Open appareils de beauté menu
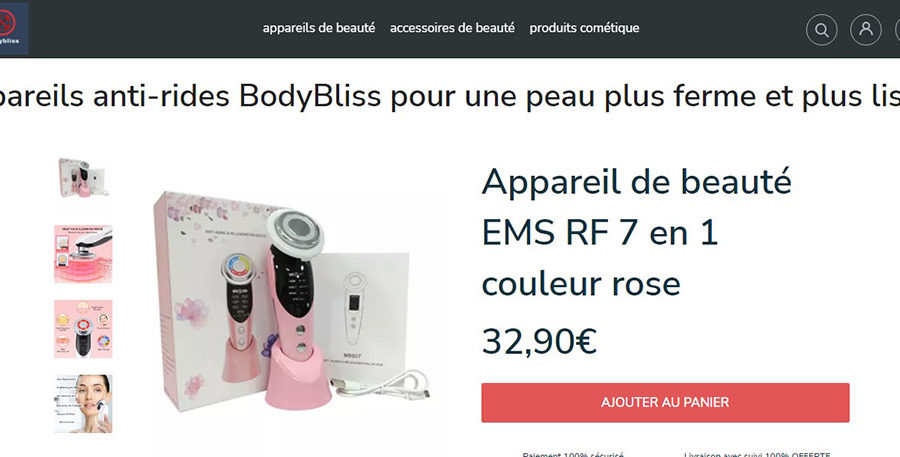The height and width of the screenshot is (457, 900). (319, 28)
